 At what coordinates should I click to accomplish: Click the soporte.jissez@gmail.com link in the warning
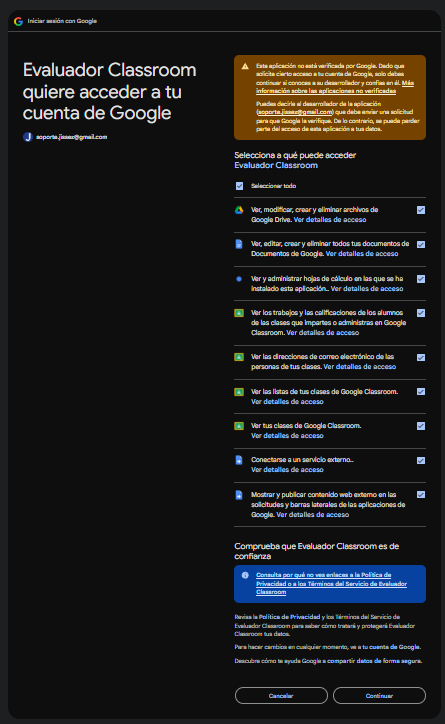[295, 112]
